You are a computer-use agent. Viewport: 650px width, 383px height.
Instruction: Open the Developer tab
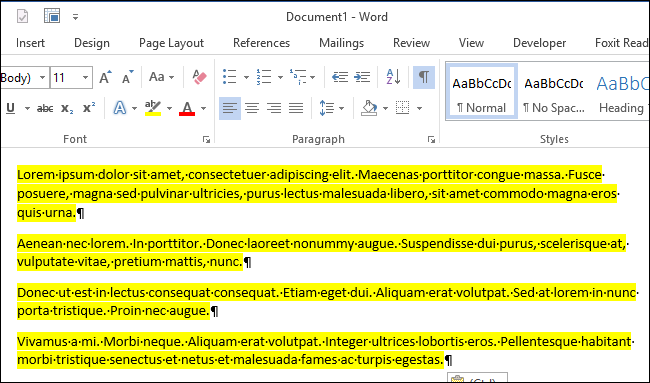tap(539, 43)
